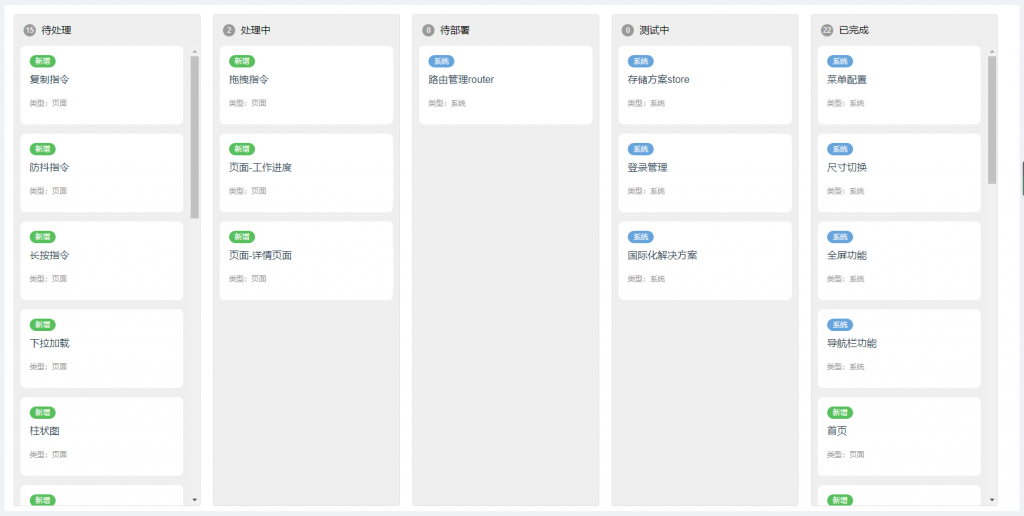Click 类型：系统 under 全屏功能

click(846, 279)
